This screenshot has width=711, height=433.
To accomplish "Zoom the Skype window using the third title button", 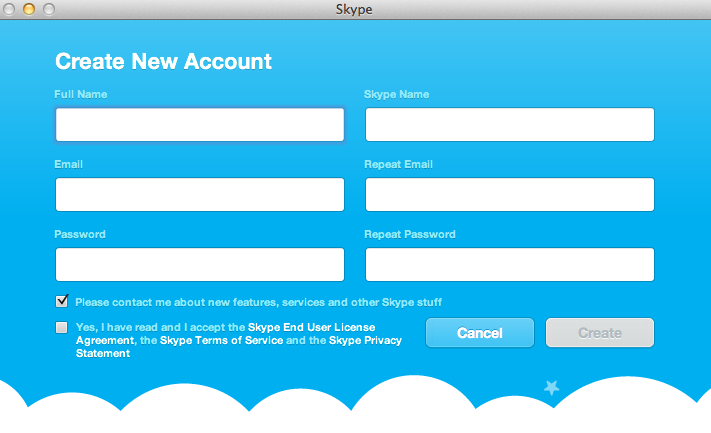I will point(49,9).
